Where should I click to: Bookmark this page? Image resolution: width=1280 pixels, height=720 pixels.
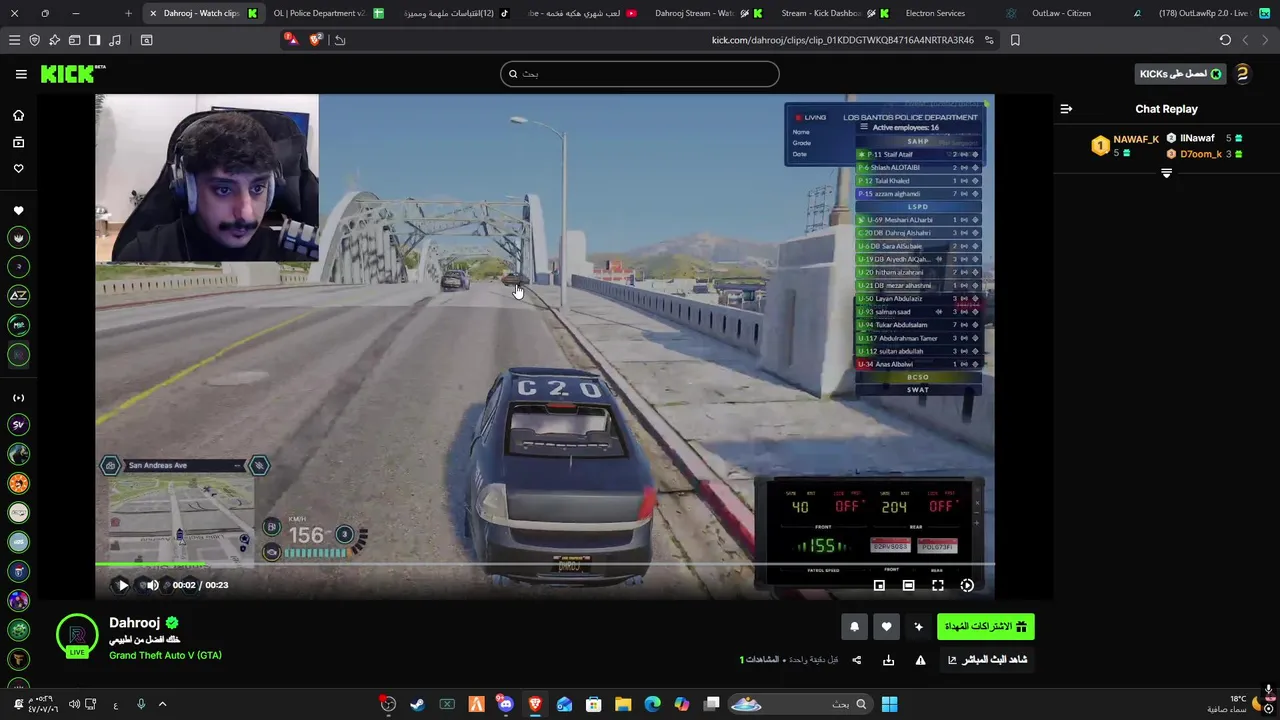[x=1015, y=40]
